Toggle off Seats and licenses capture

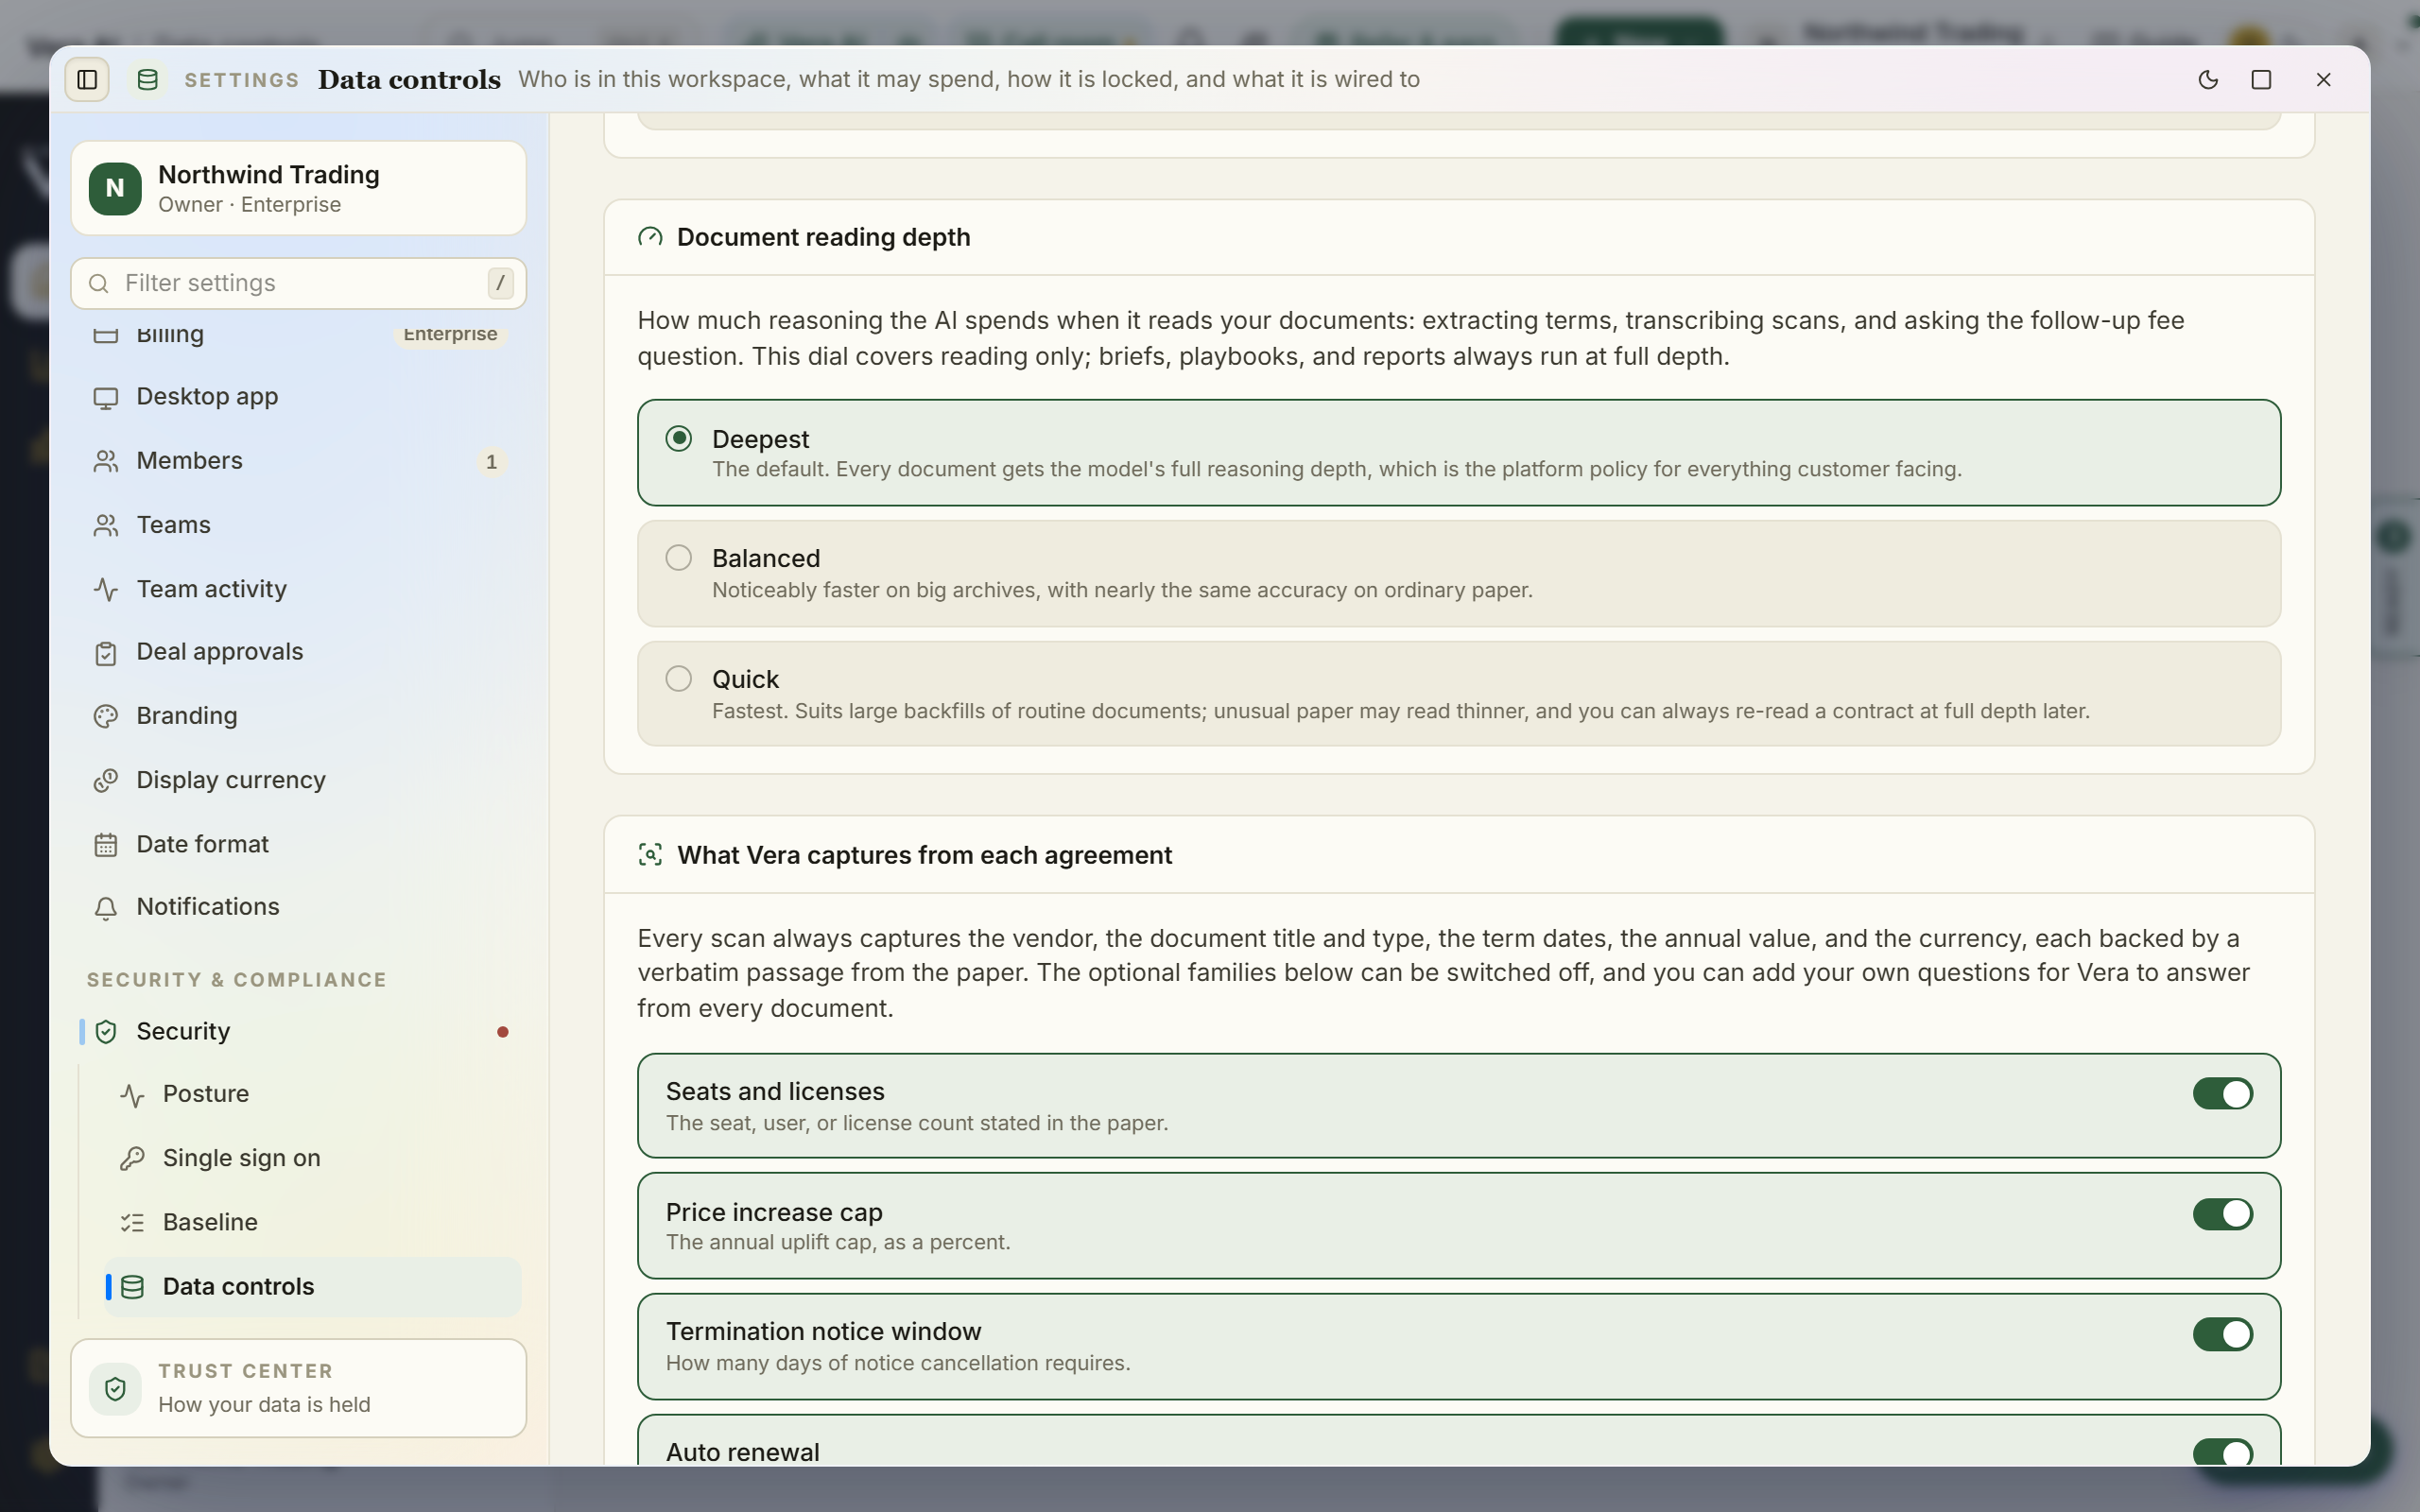coord(2222,1093)
